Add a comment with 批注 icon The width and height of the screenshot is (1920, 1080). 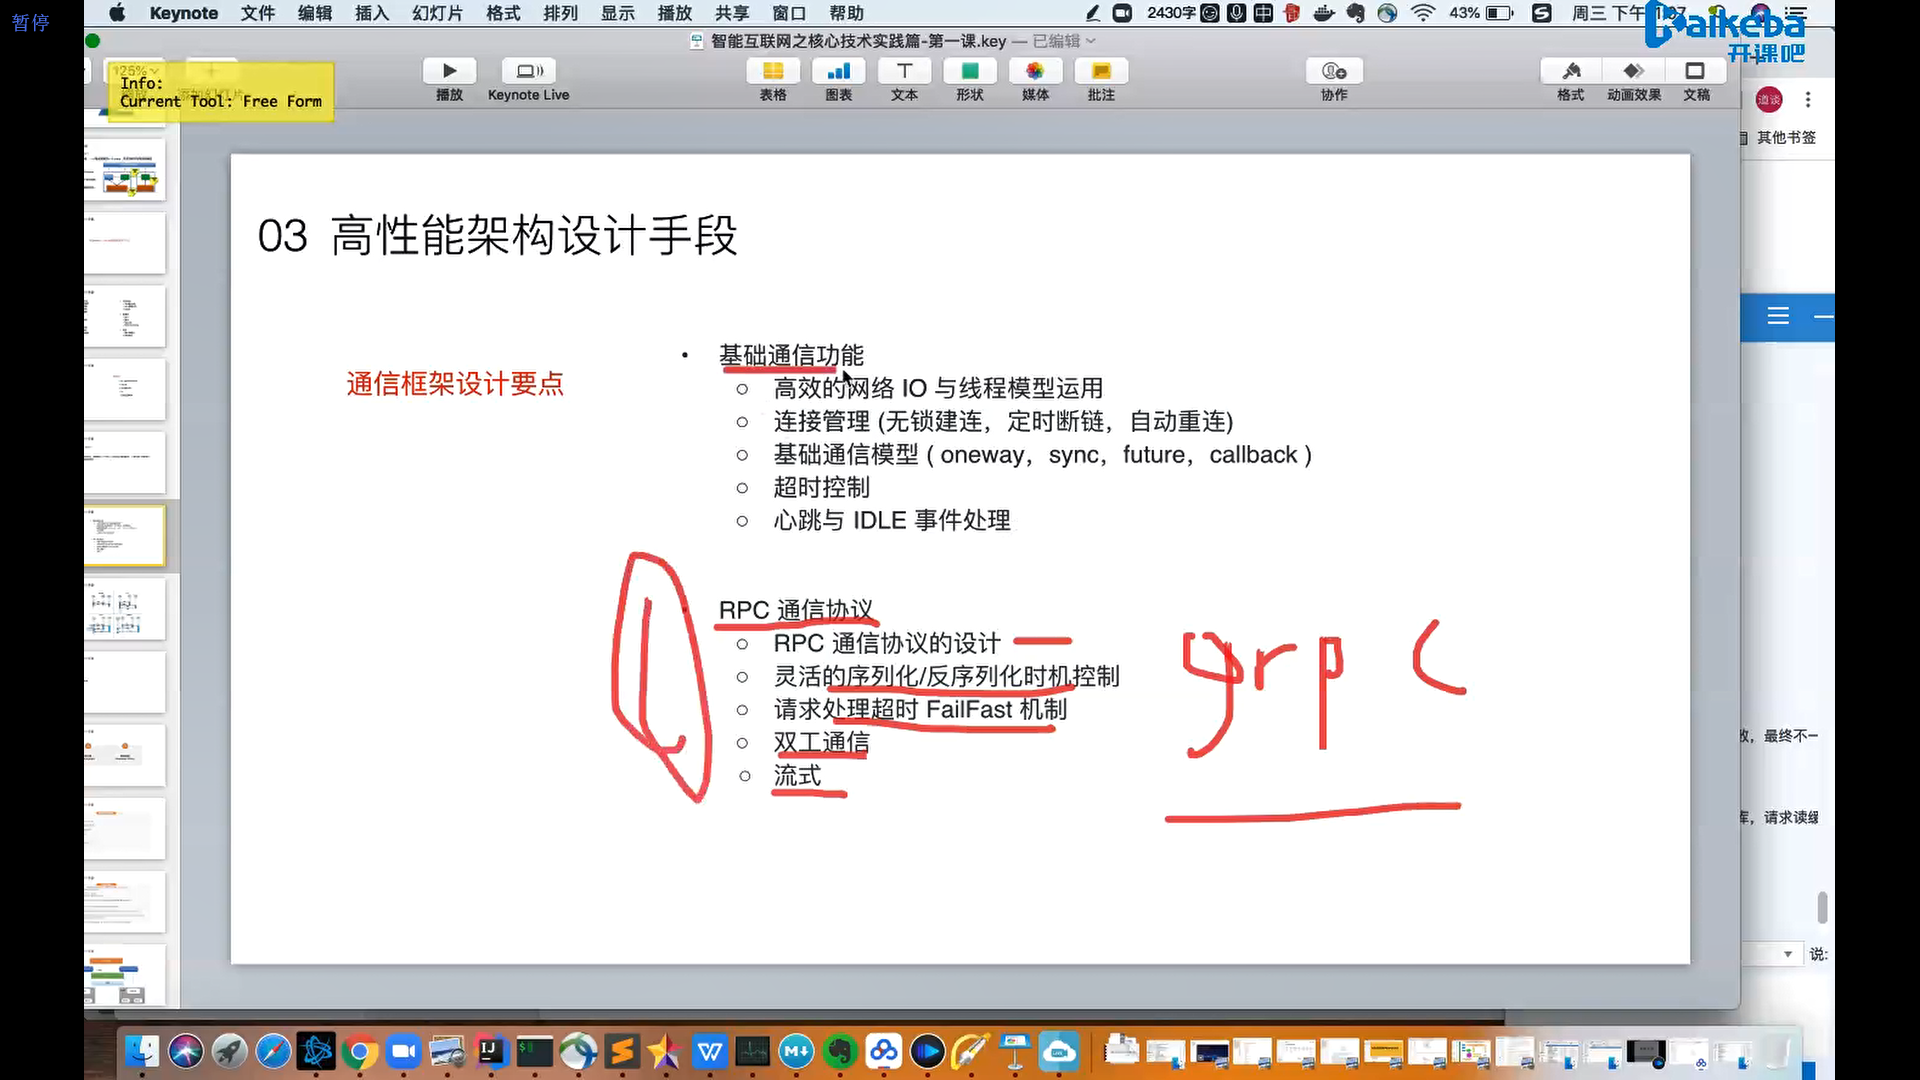1101,71
